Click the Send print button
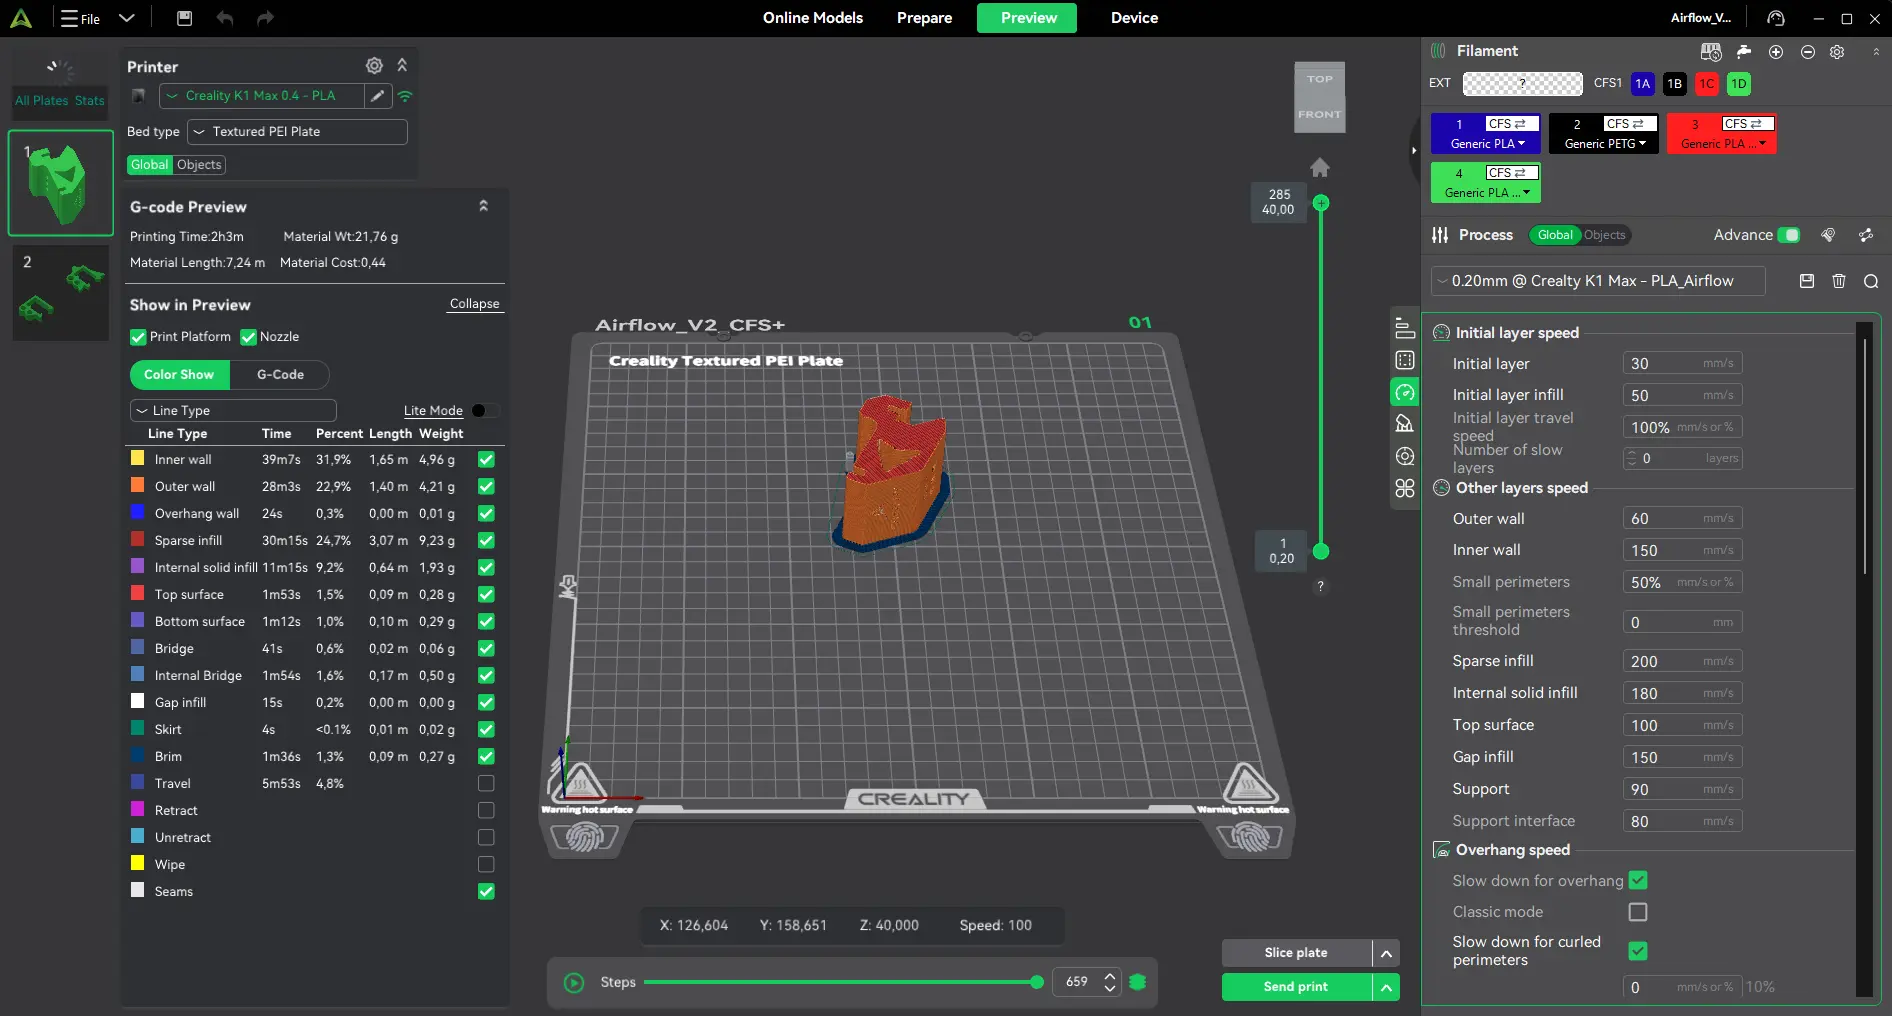The image size is (1892, 1016). tap(1296, 987)
